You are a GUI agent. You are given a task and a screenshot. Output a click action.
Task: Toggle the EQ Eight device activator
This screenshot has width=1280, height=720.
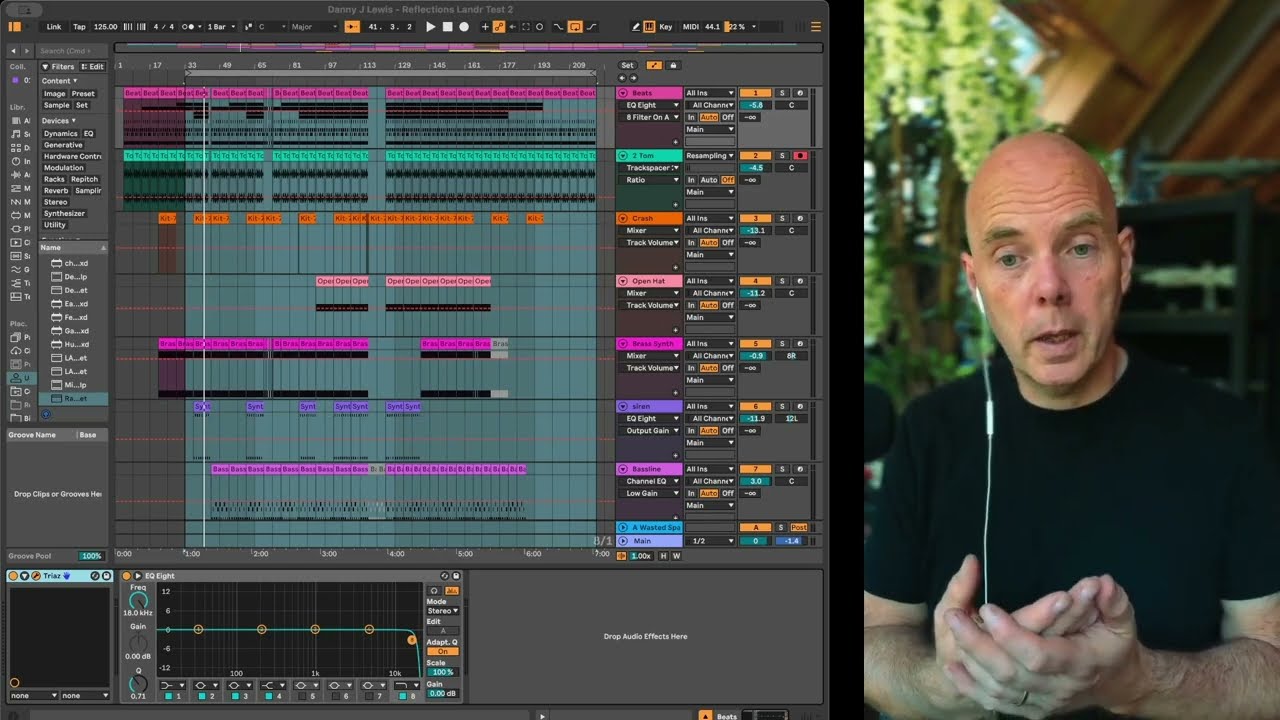point(126,576)
